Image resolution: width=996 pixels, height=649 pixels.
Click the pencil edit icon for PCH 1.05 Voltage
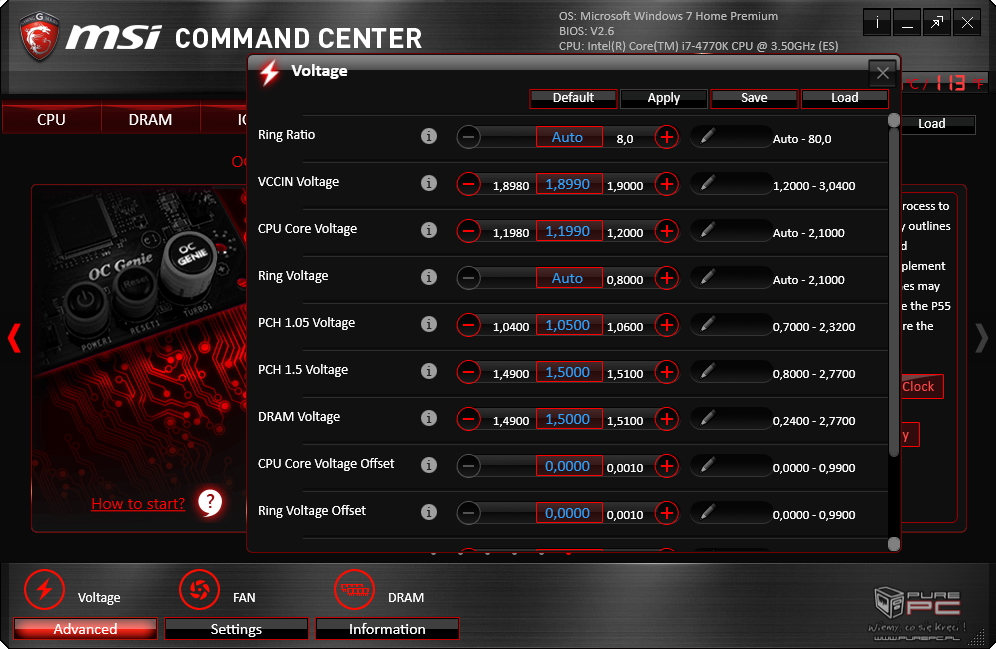click(707, 324)
